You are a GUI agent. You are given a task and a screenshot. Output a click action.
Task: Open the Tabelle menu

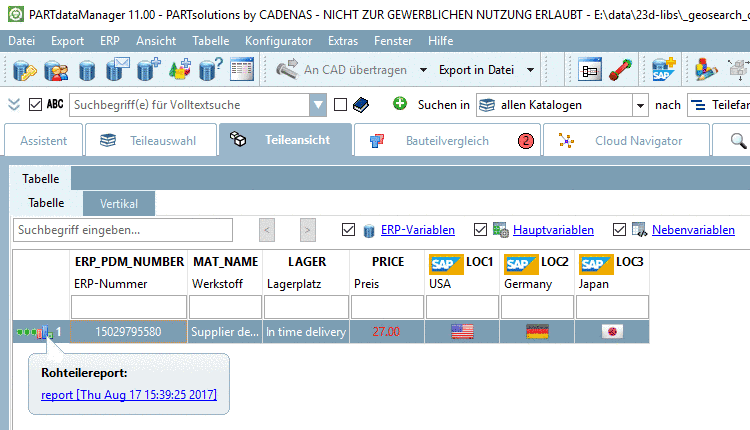[x=210, y=41]
